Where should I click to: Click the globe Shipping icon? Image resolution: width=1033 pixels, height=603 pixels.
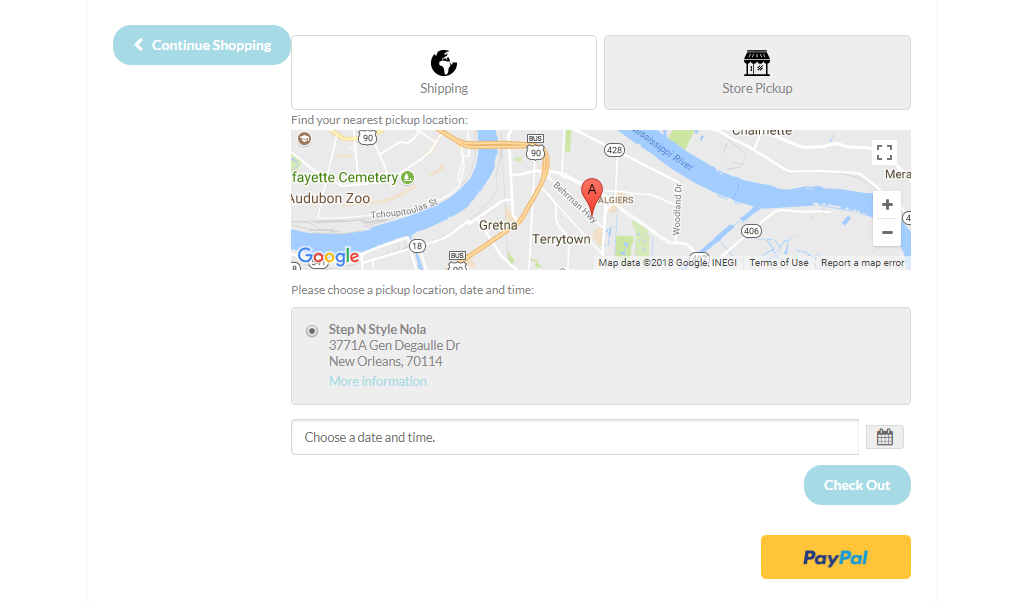pos(444,63)
